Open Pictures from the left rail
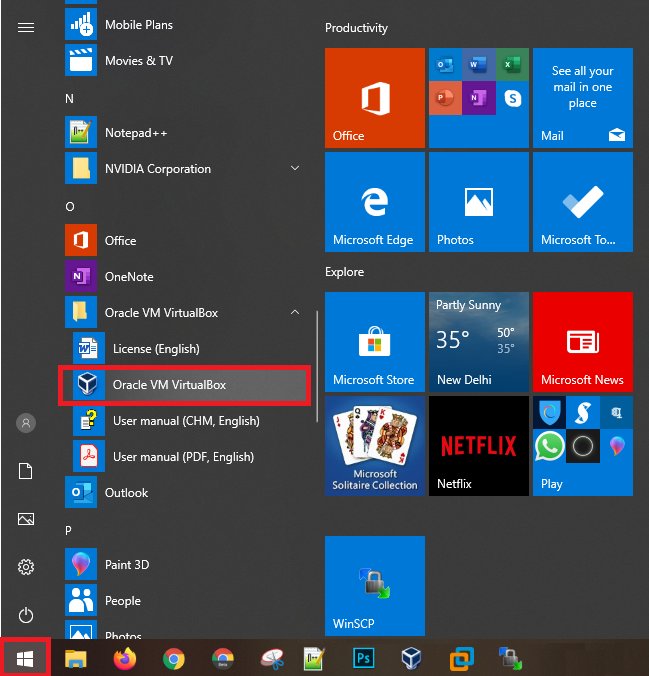The width and height of the screenshot is (649, 676). click(x=26, y=519)
